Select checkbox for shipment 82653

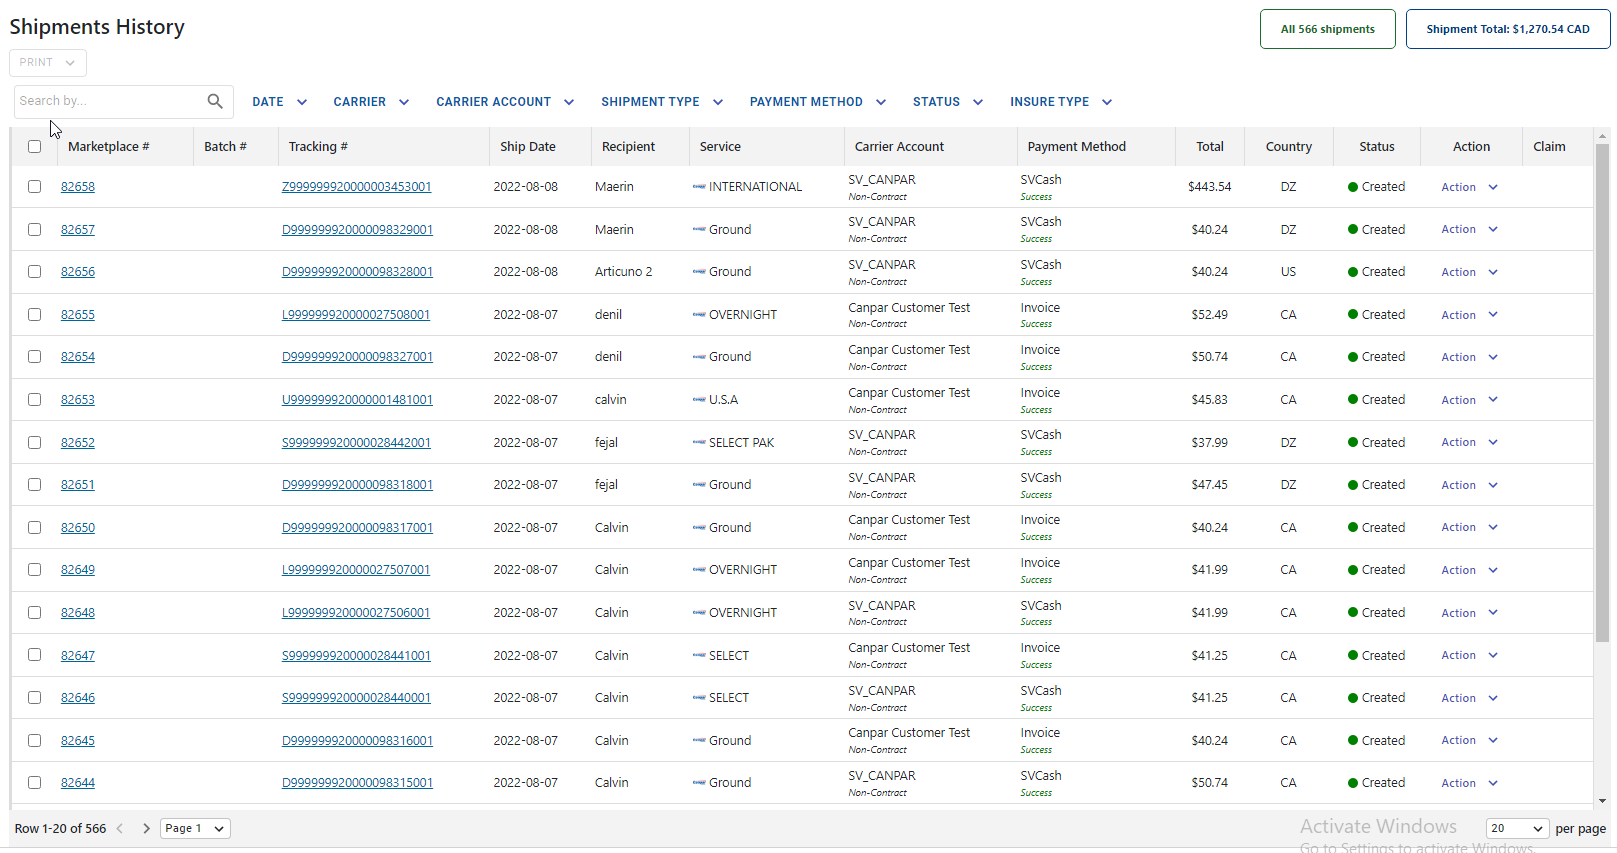pos(35,399)
